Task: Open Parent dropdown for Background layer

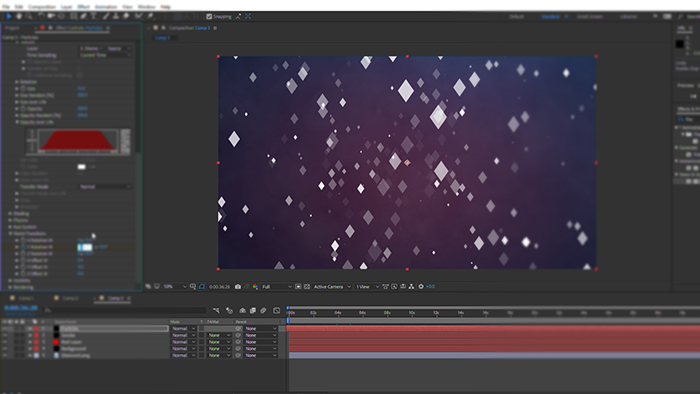Action: (x=261, y=348)
